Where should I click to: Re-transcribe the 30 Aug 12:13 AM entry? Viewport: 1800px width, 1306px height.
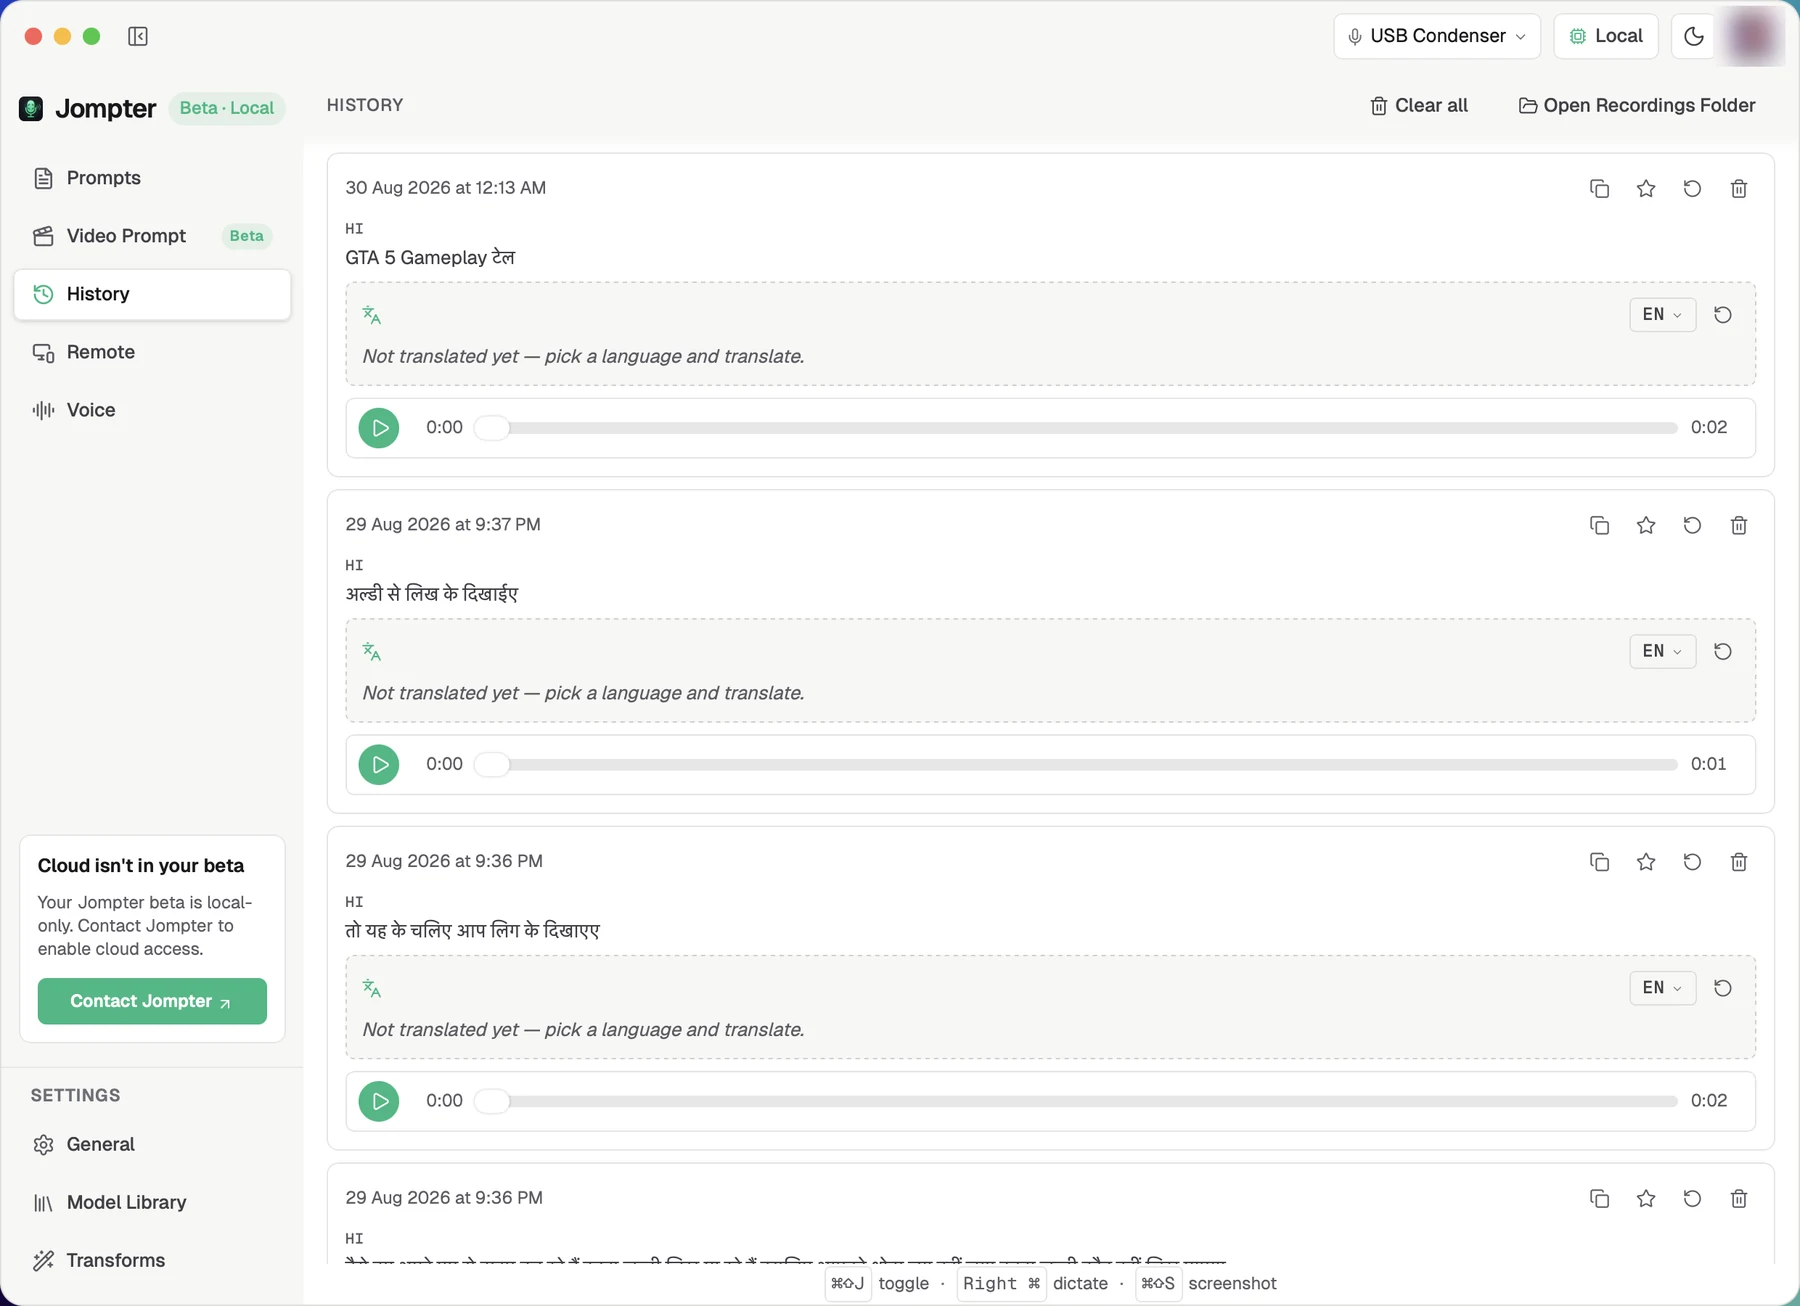click(x=1692, y=189)
